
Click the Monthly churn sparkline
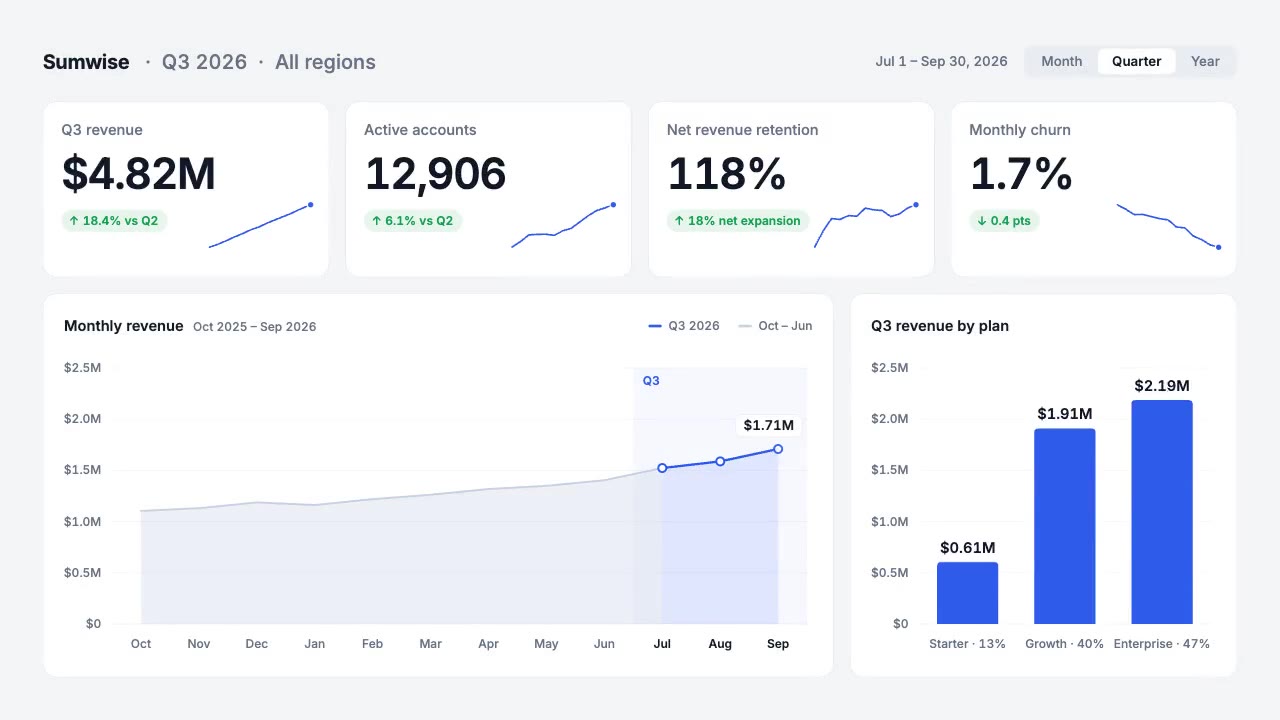(1169, 225)
